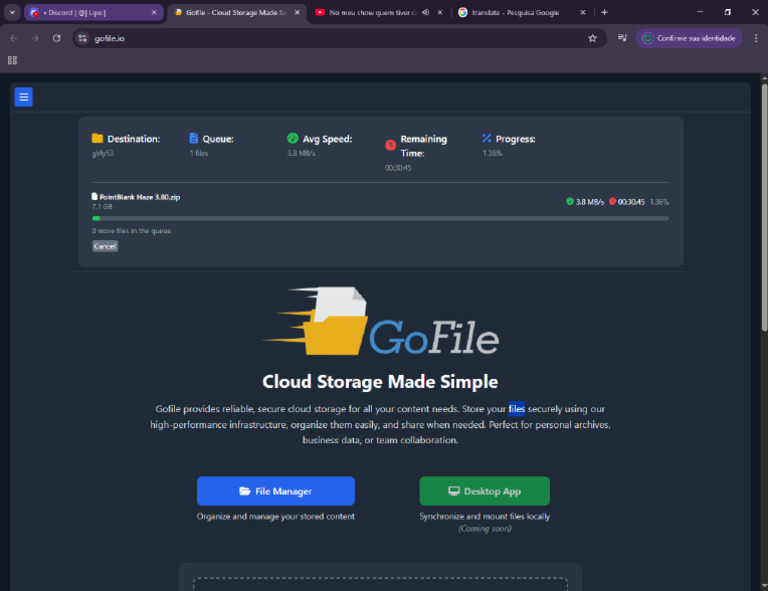Switch to the Discord tab
The width and height of the screenshot is (768, 591).
[93, 12]
